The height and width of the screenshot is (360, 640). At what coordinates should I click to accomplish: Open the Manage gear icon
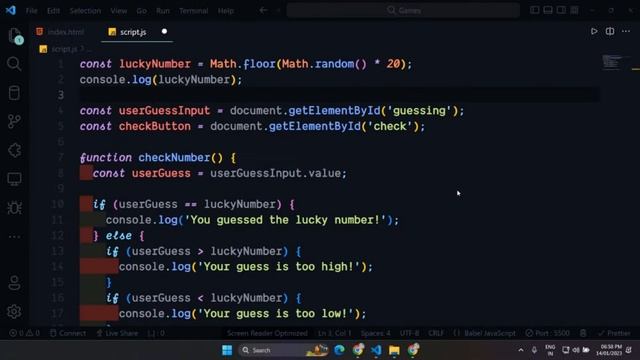tap(14, 312)
